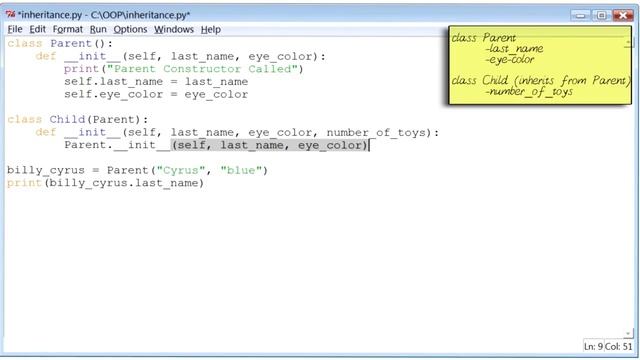Click 'class Child (inherits from Parent)' note text

click(541, 80)
